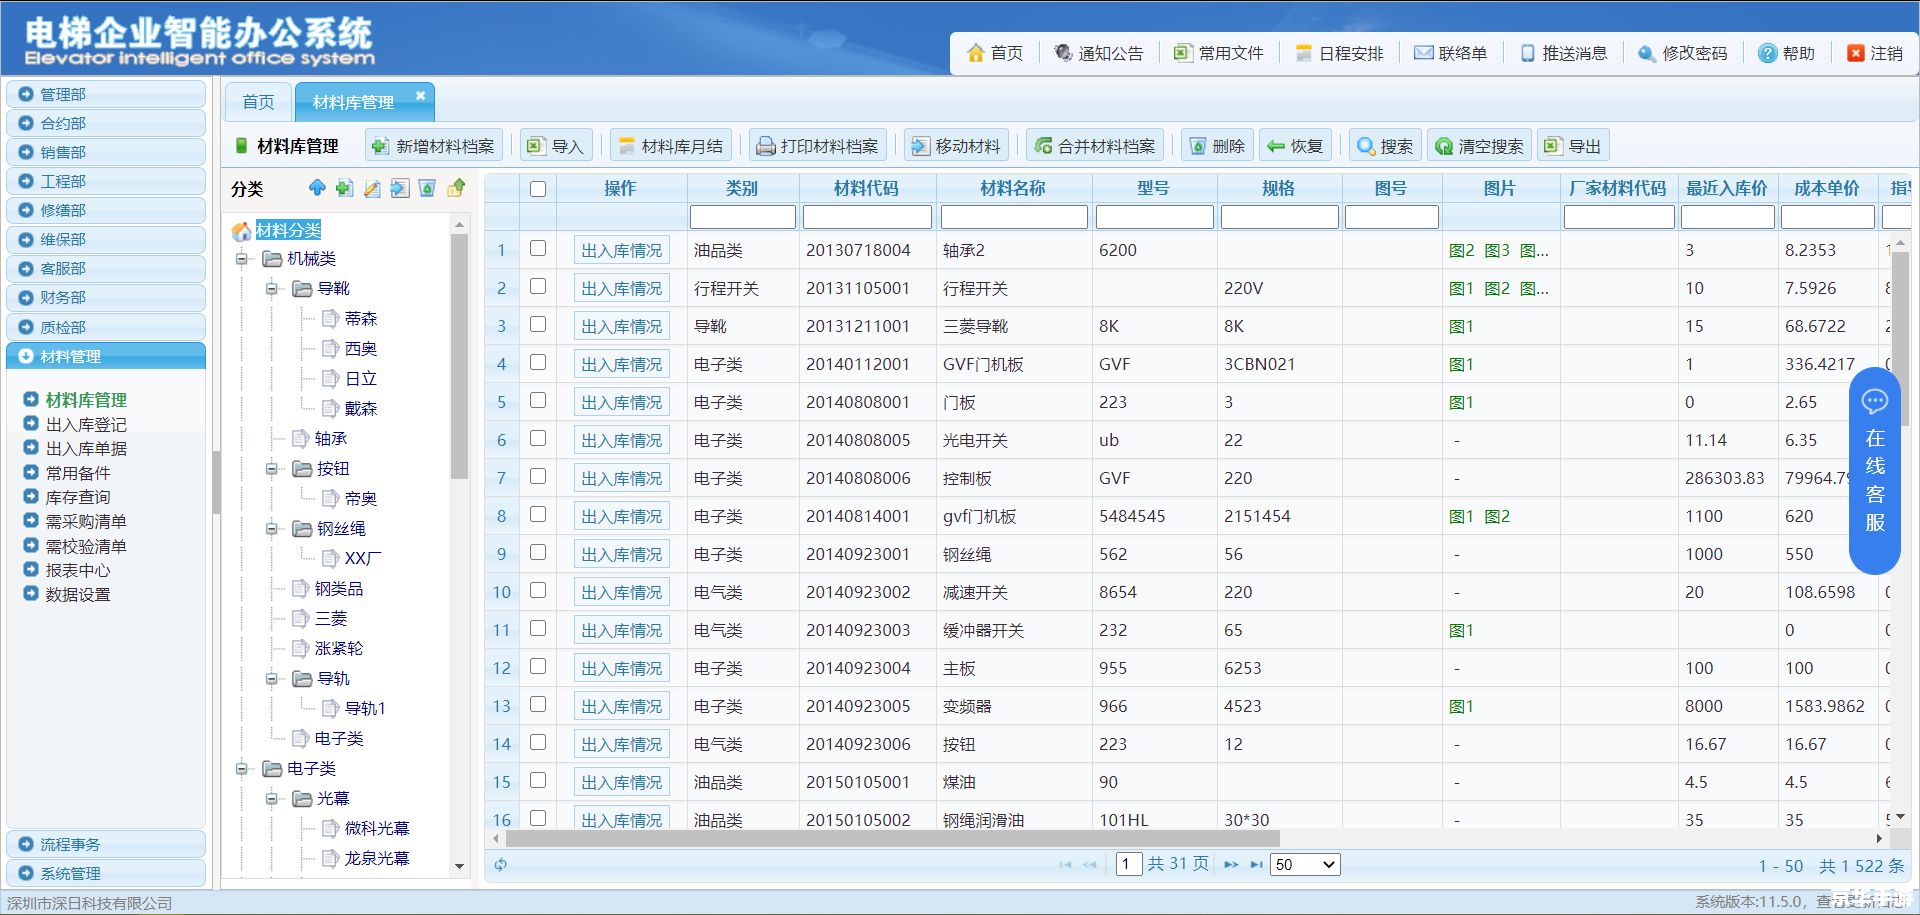The width and height of the screenshot is (1920, 915).
Task: Check row 4 checkbox for GVF门机板
Action: 538,362
